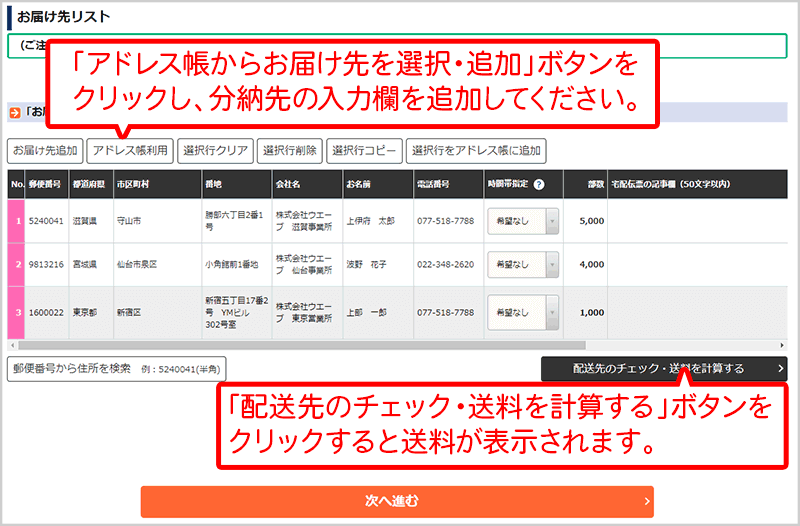Click the arrow on the 次へ進む button
Screen dimensions: 800x526
coord(647,500)
